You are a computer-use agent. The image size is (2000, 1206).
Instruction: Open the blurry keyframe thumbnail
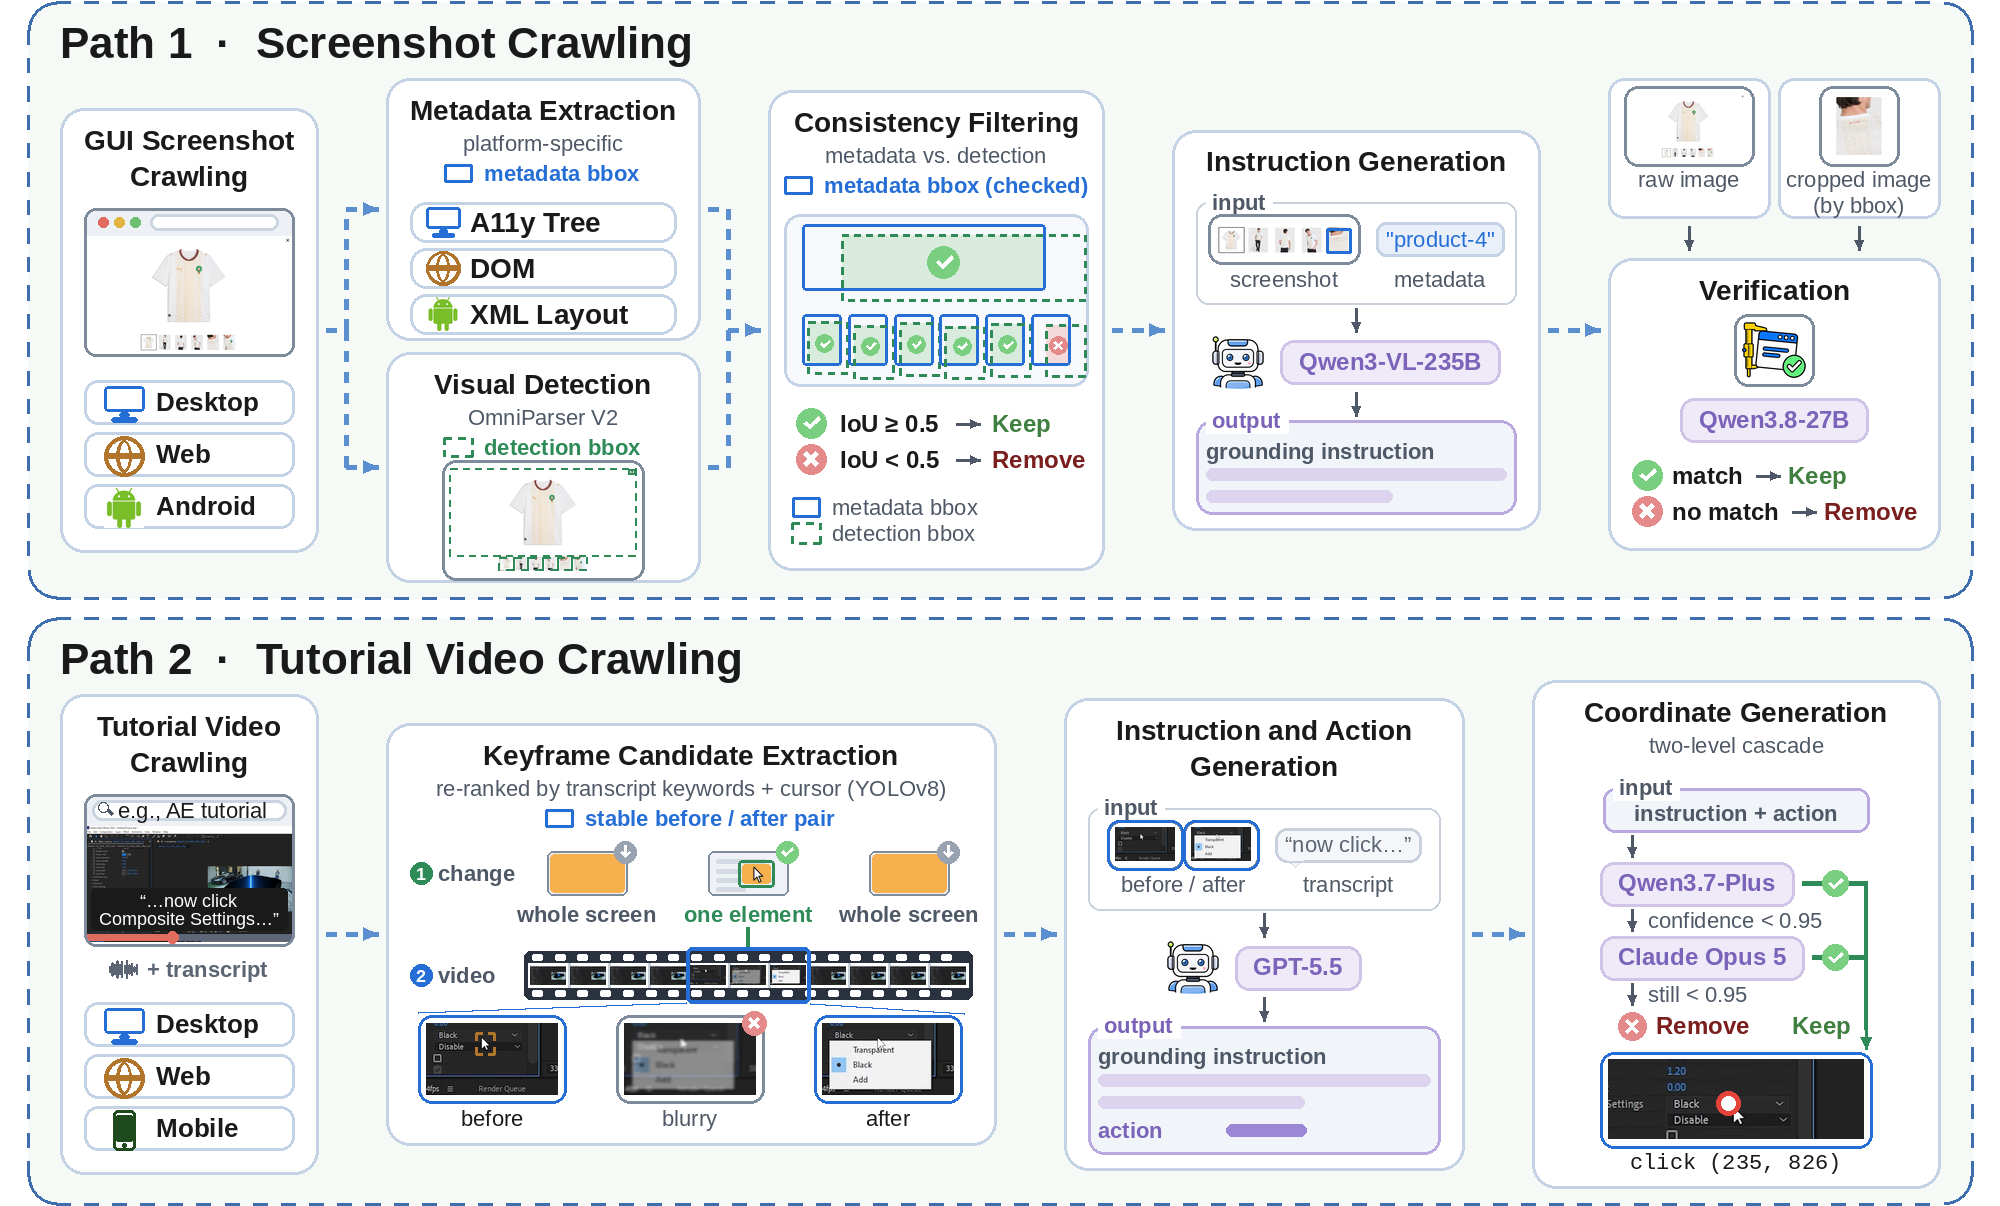point(690,1059)
